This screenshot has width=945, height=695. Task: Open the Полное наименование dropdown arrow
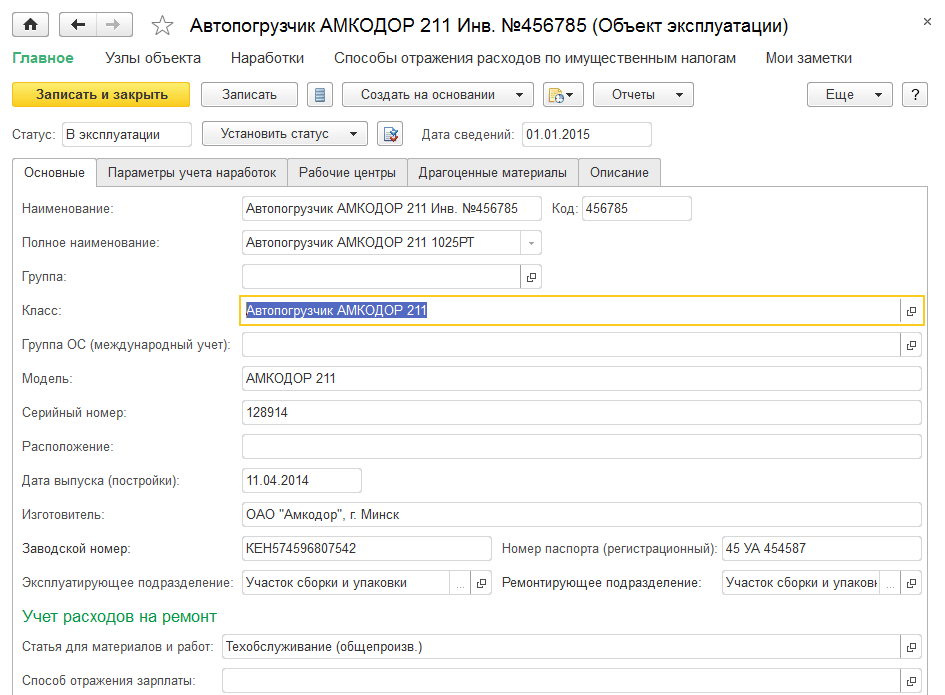tap(531, 243)
